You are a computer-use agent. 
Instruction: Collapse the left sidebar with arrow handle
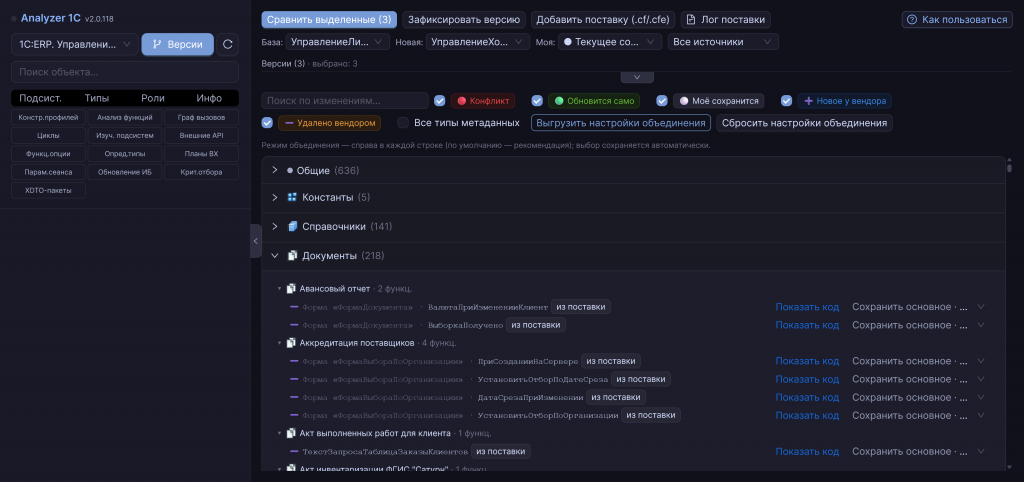point(255,241)
